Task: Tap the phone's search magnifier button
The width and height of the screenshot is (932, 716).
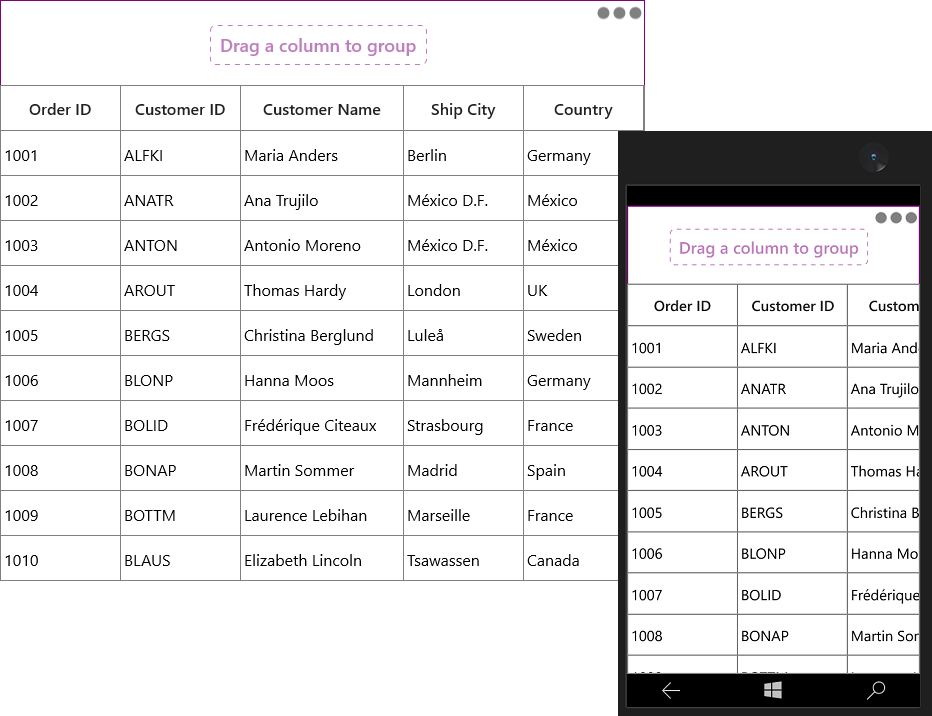Action: [876, 690]
